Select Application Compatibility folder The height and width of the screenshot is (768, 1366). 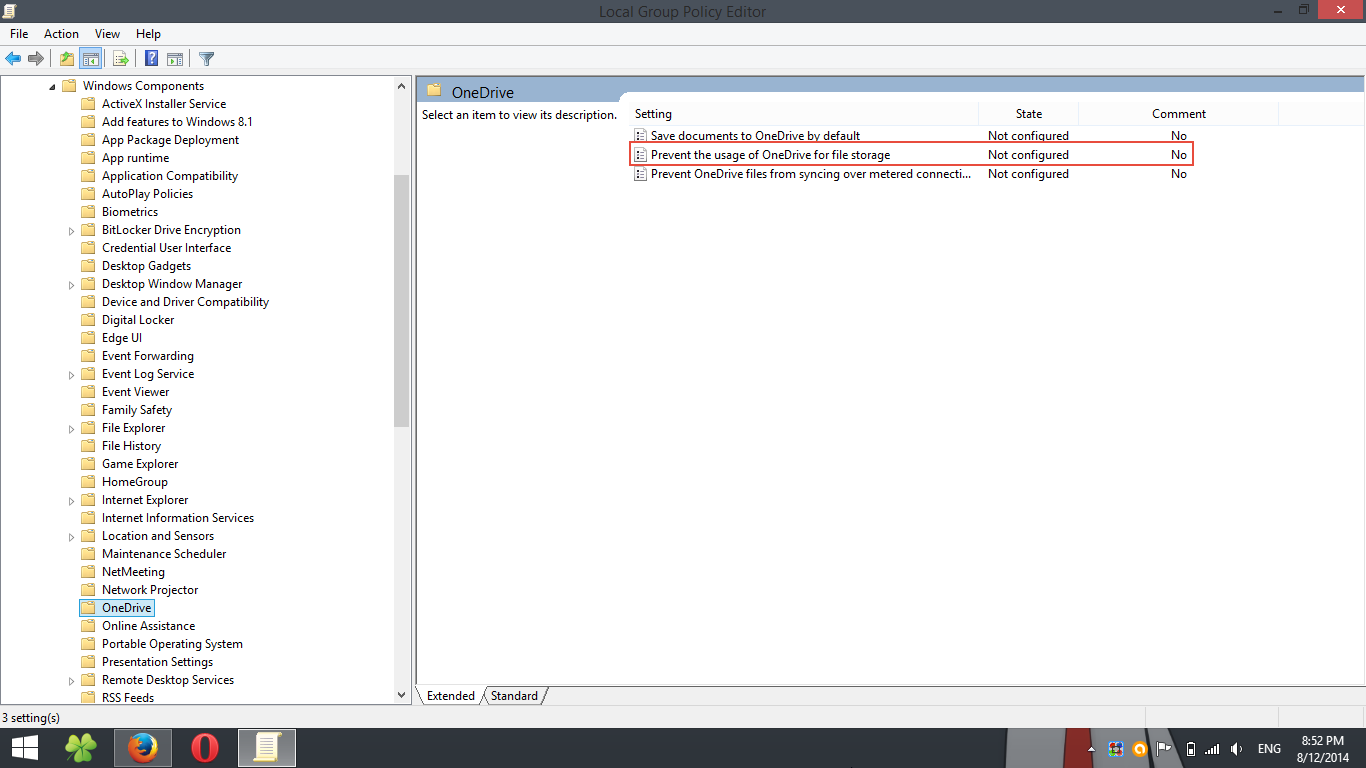[170, 176]
